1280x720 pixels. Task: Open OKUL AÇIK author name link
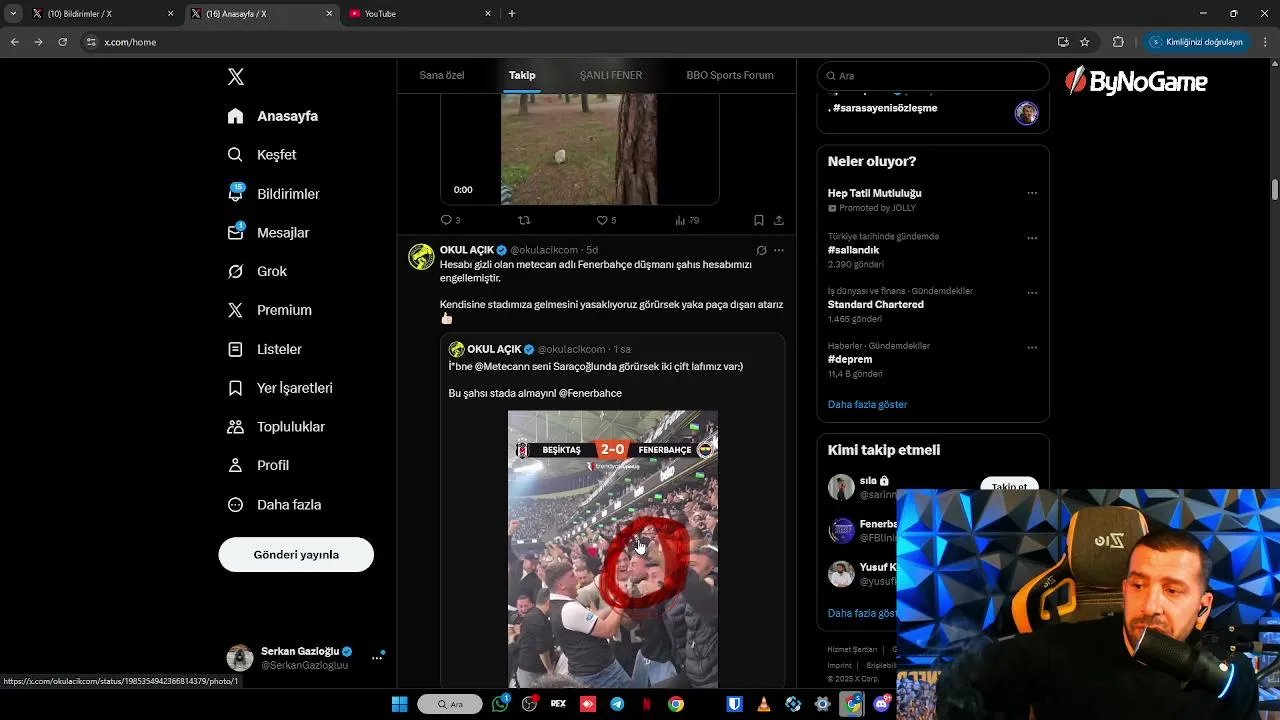[467, 250]
